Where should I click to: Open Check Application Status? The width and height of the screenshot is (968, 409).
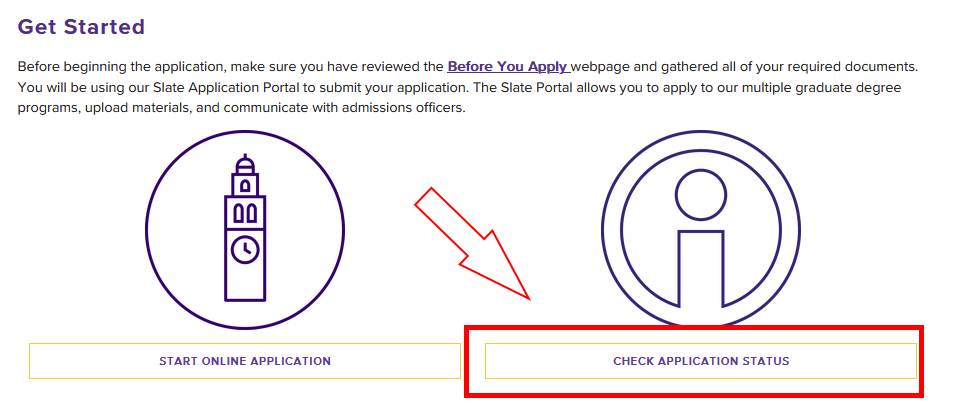pyautogui.click(x=701, y=361)
